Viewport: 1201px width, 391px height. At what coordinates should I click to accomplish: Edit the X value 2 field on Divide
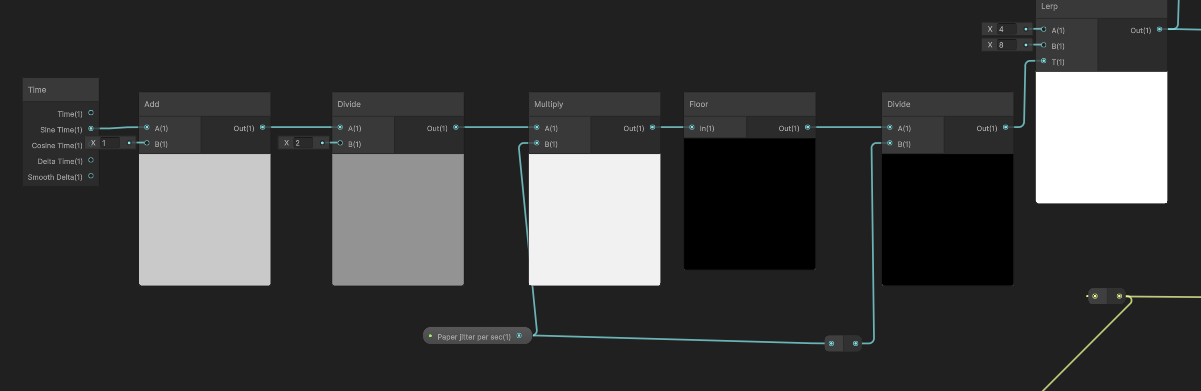click(304, 143)
